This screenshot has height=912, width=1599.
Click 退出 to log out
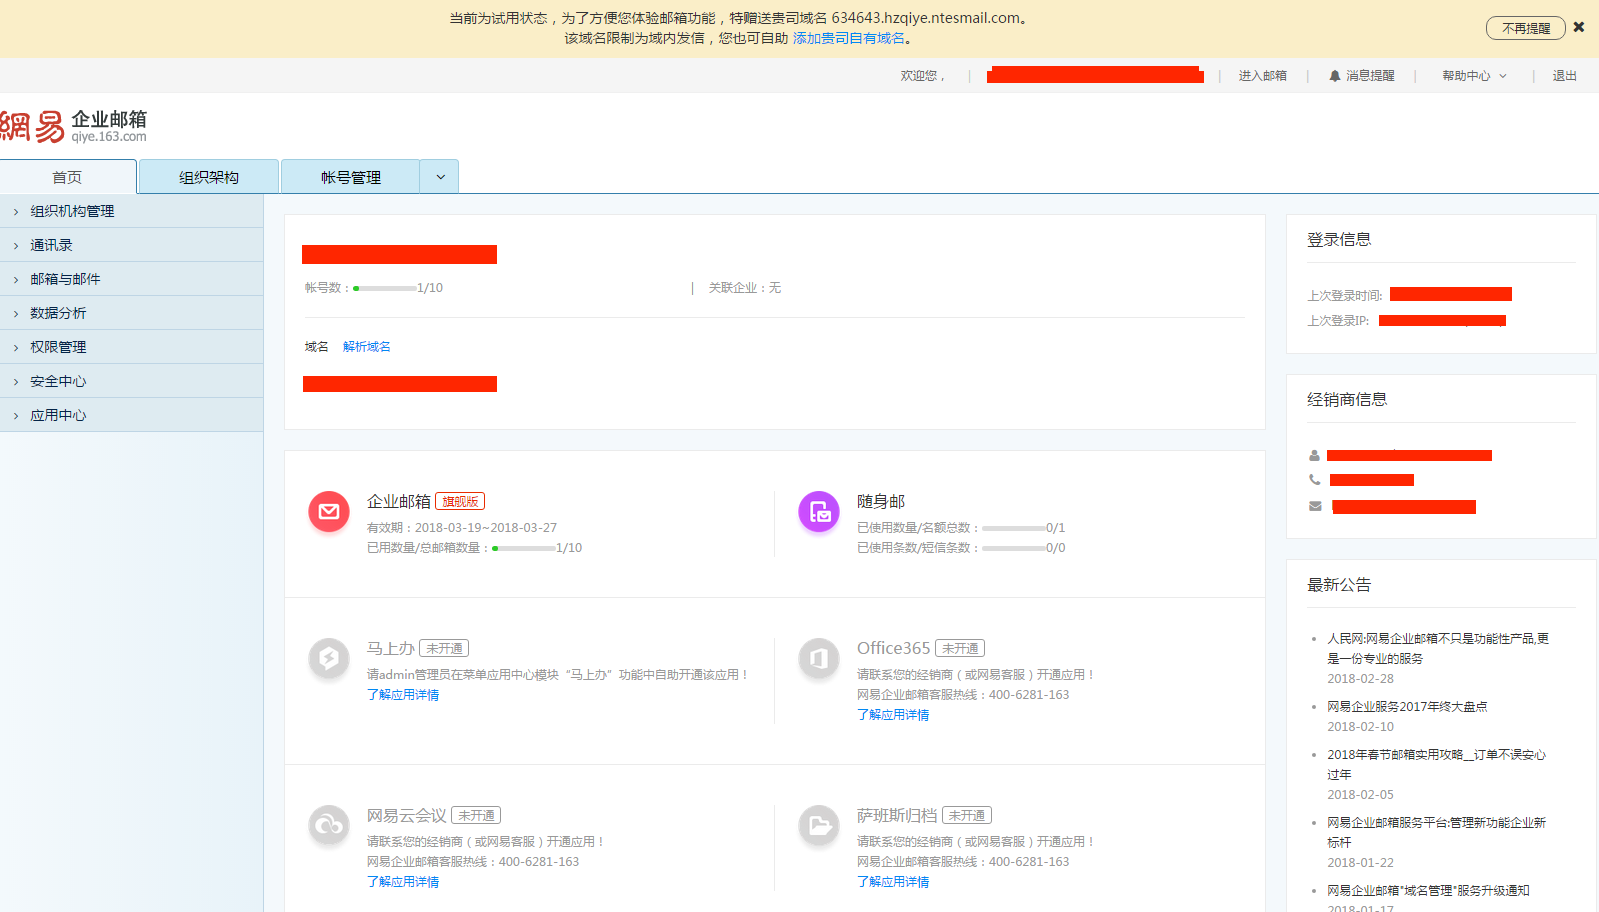1565,76
